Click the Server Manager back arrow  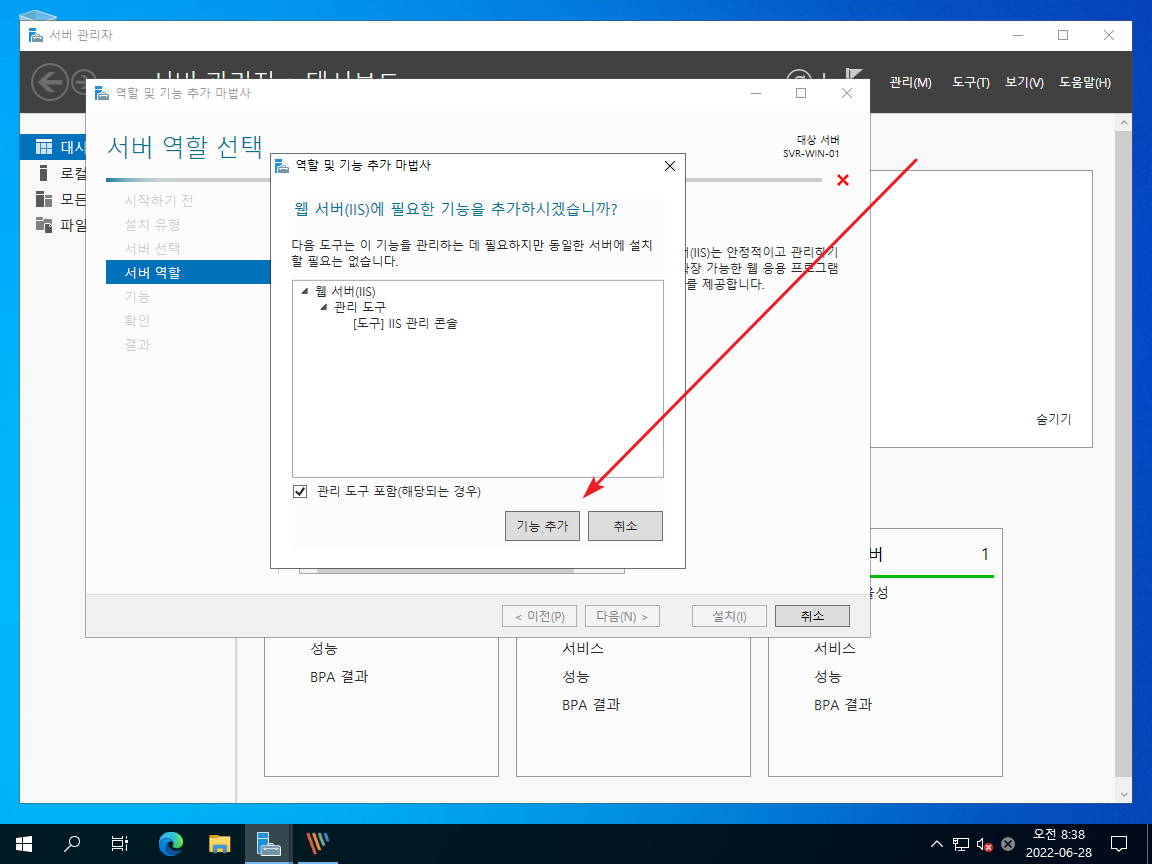(50, 82)
